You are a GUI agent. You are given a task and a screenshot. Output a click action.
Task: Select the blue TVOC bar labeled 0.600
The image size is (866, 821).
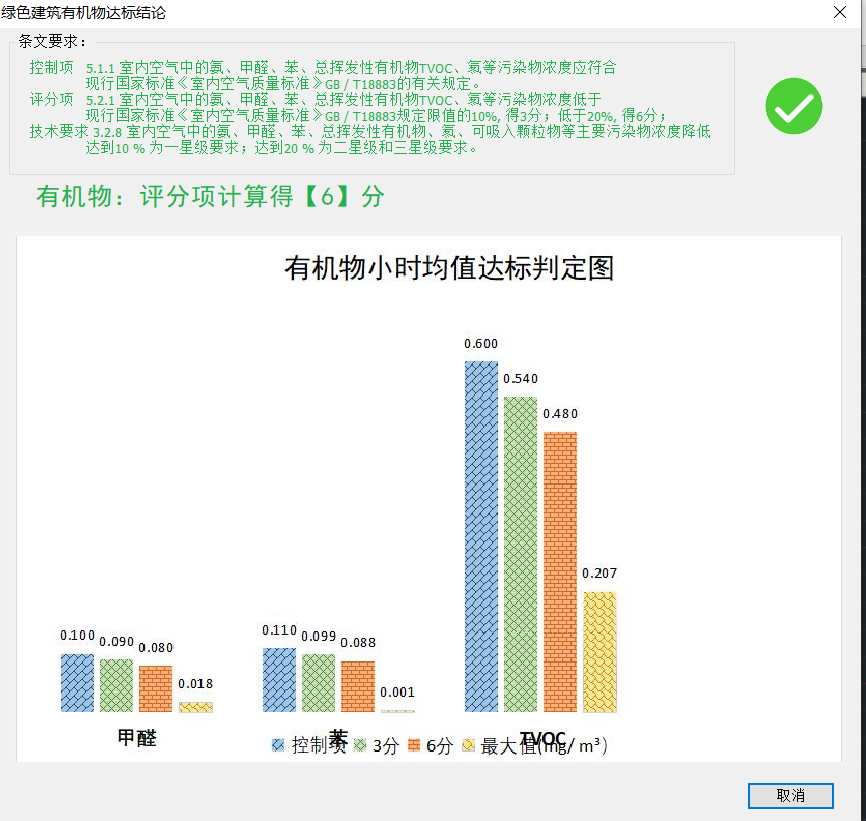pos(481,536)
